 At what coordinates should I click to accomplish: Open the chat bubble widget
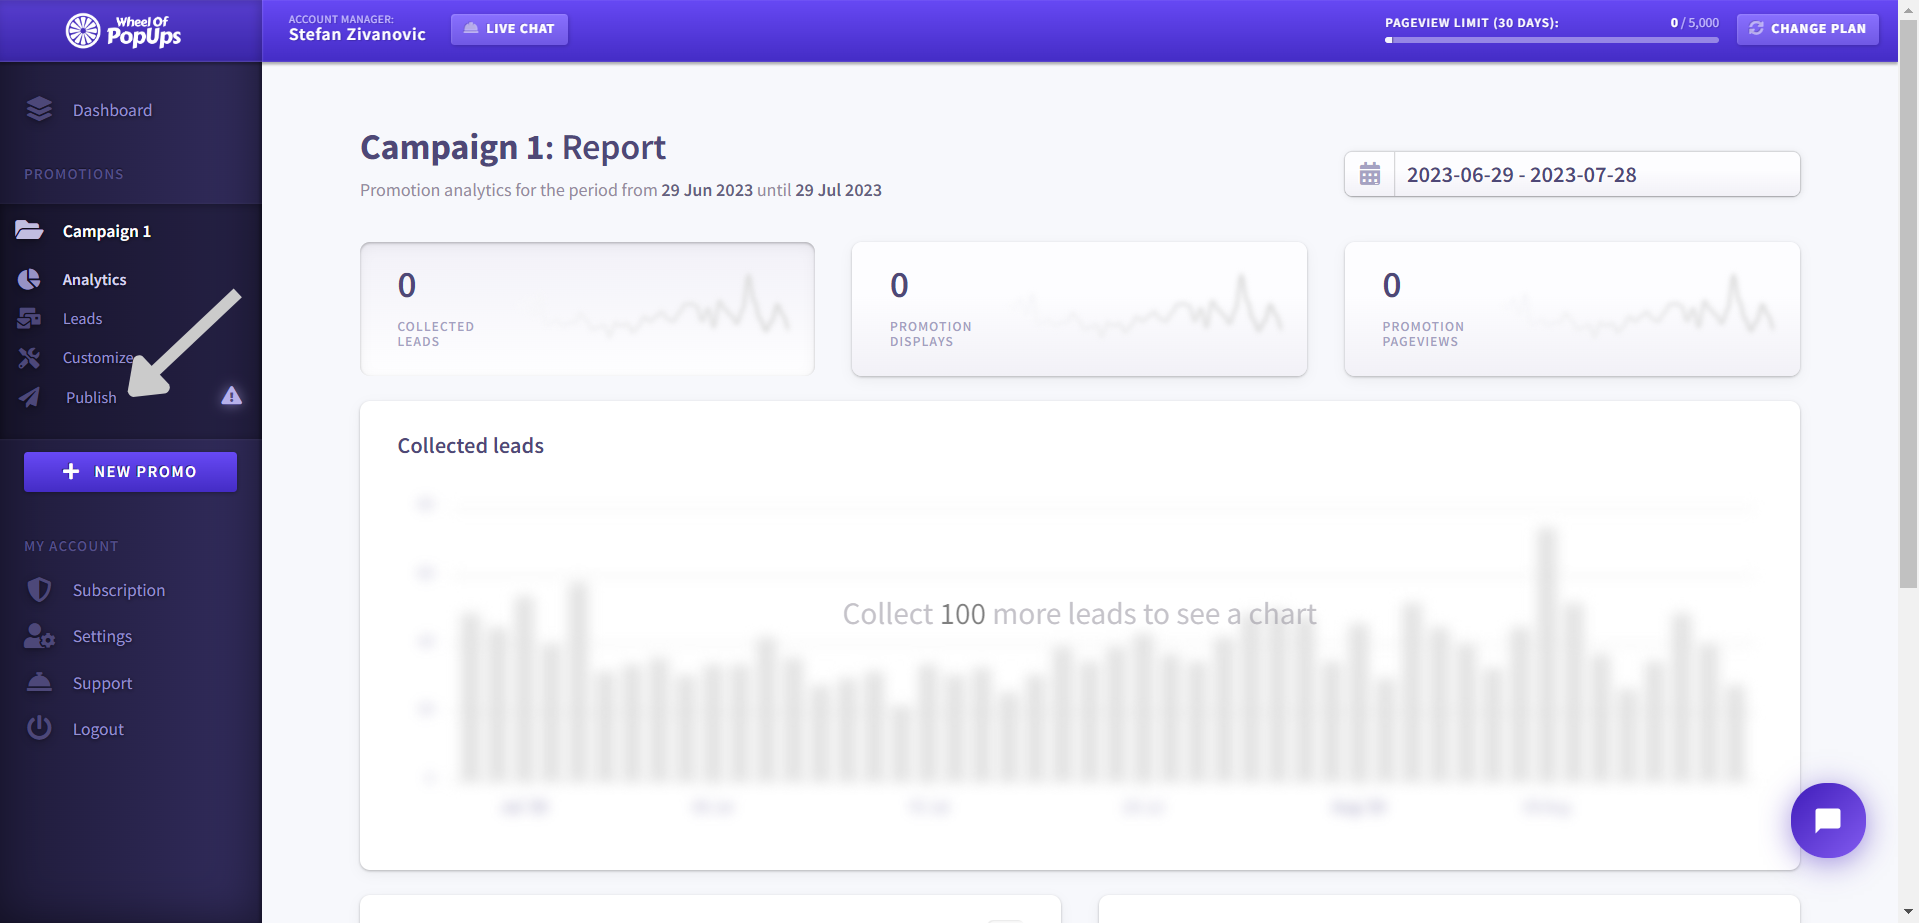[1827, 820]
